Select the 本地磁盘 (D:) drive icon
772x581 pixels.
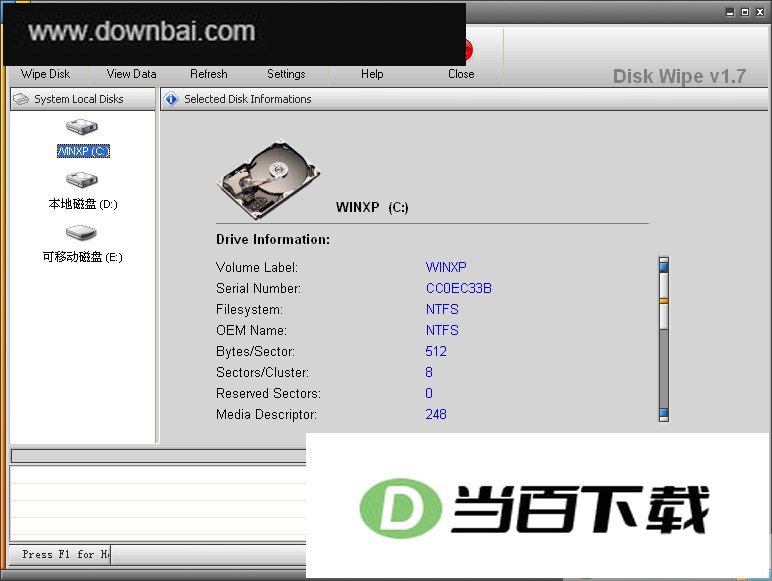[82, 179]
